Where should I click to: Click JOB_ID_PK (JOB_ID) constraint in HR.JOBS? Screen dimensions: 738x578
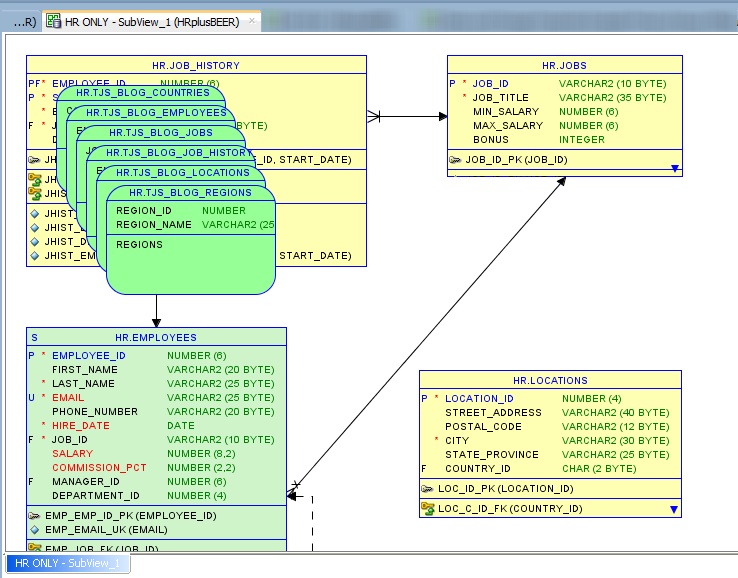(x=516, y=160)
